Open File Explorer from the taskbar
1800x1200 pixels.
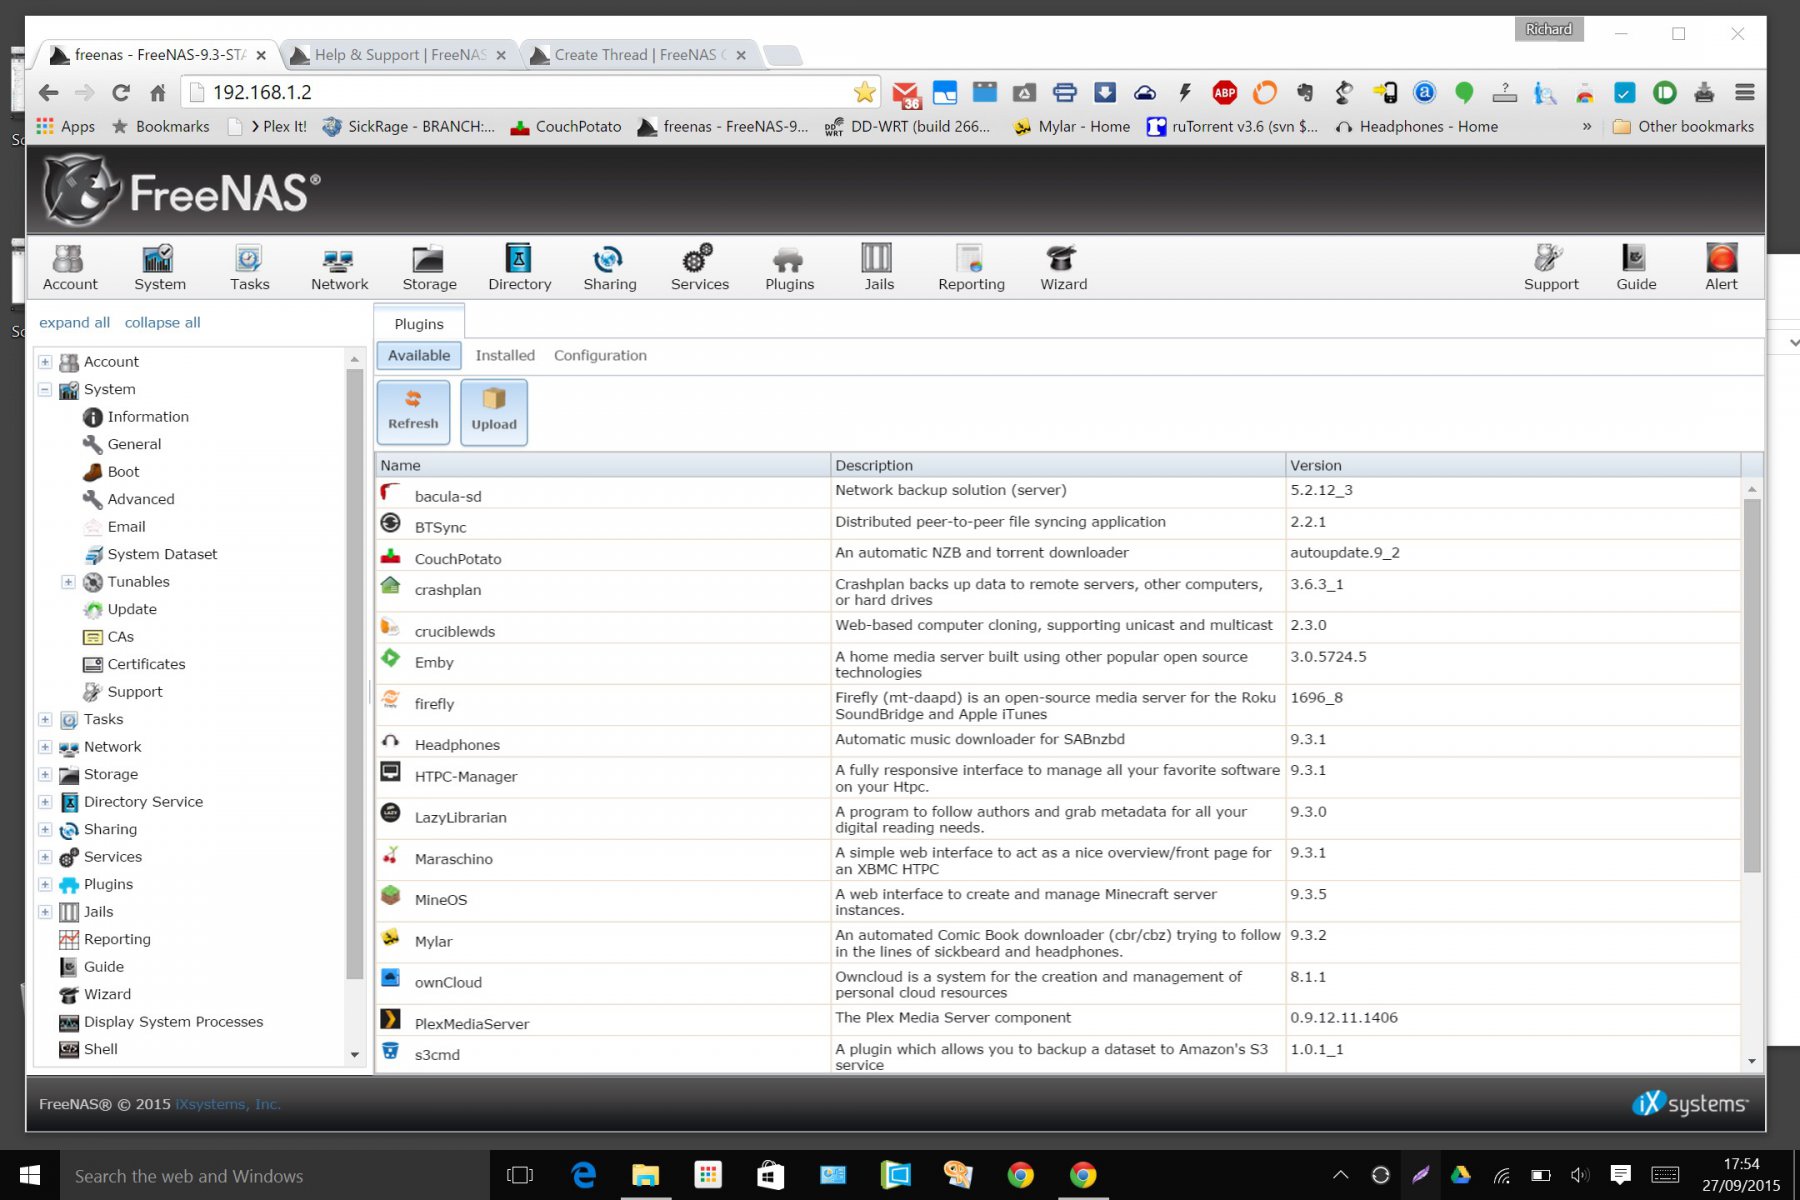point(645,1175)
